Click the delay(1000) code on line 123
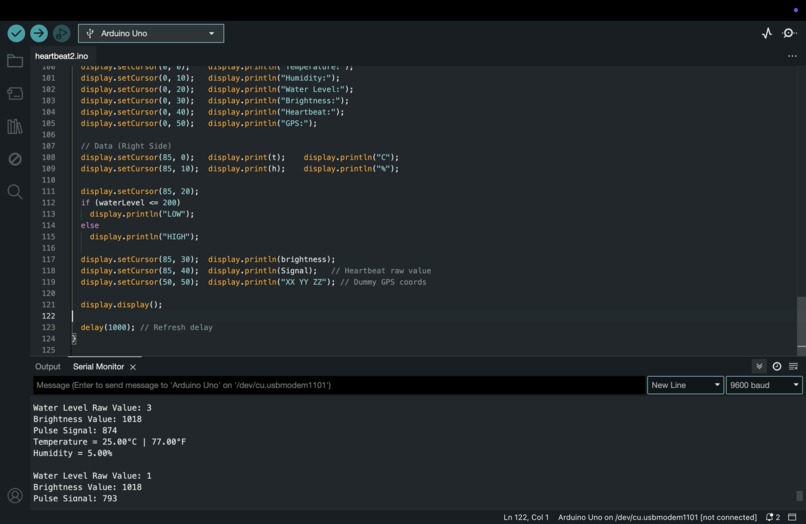The height and width of the screenshot is (524, 806). tap(107, 328)
